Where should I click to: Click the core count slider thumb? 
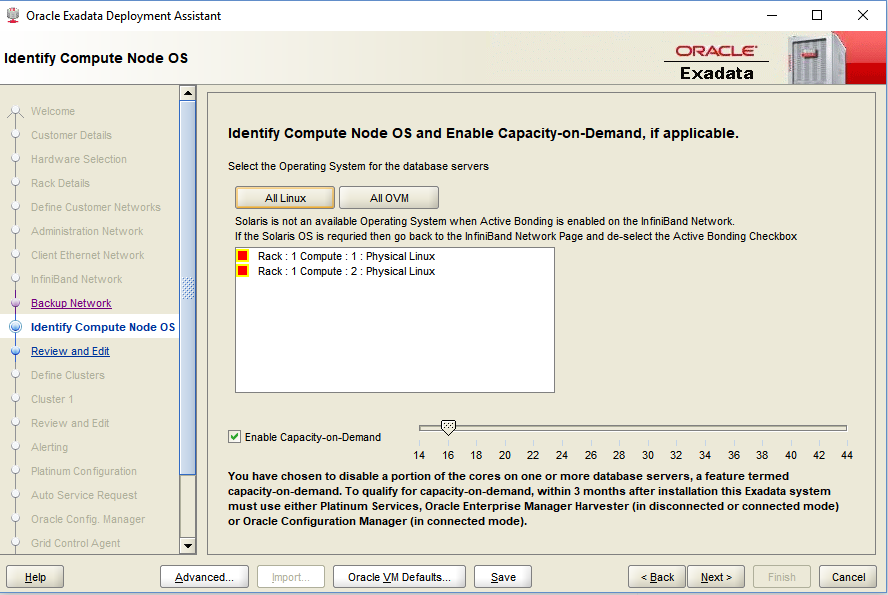(449, 427)
